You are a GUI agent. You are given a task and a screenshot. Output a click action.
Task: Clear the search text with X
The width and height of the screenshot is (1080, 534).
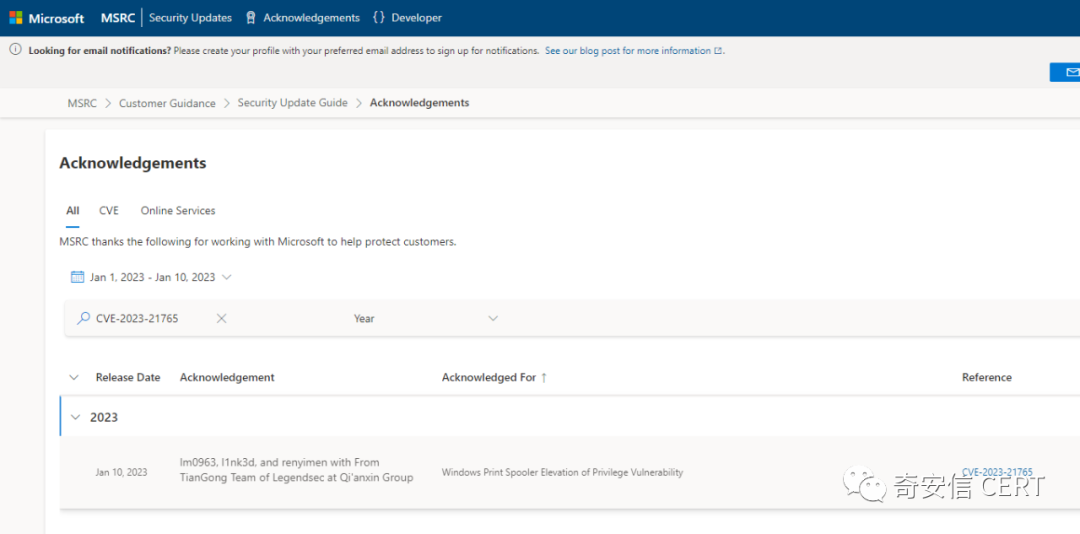pos(222,318)
